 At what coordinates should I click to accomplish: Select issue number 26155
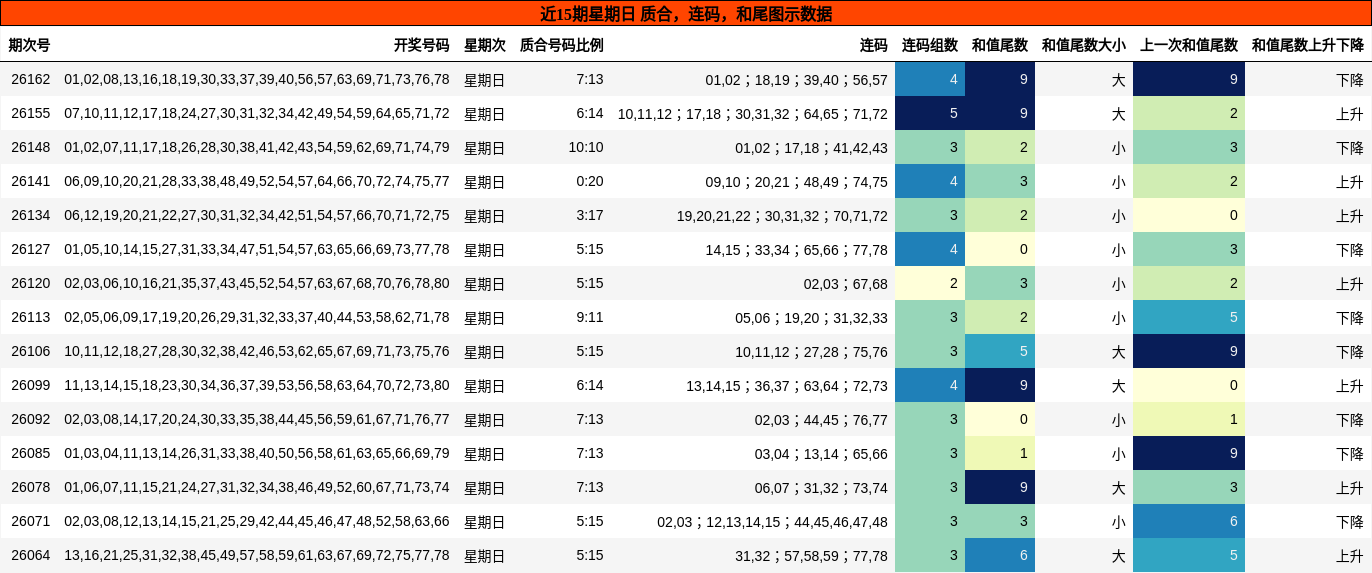point(30,113)
